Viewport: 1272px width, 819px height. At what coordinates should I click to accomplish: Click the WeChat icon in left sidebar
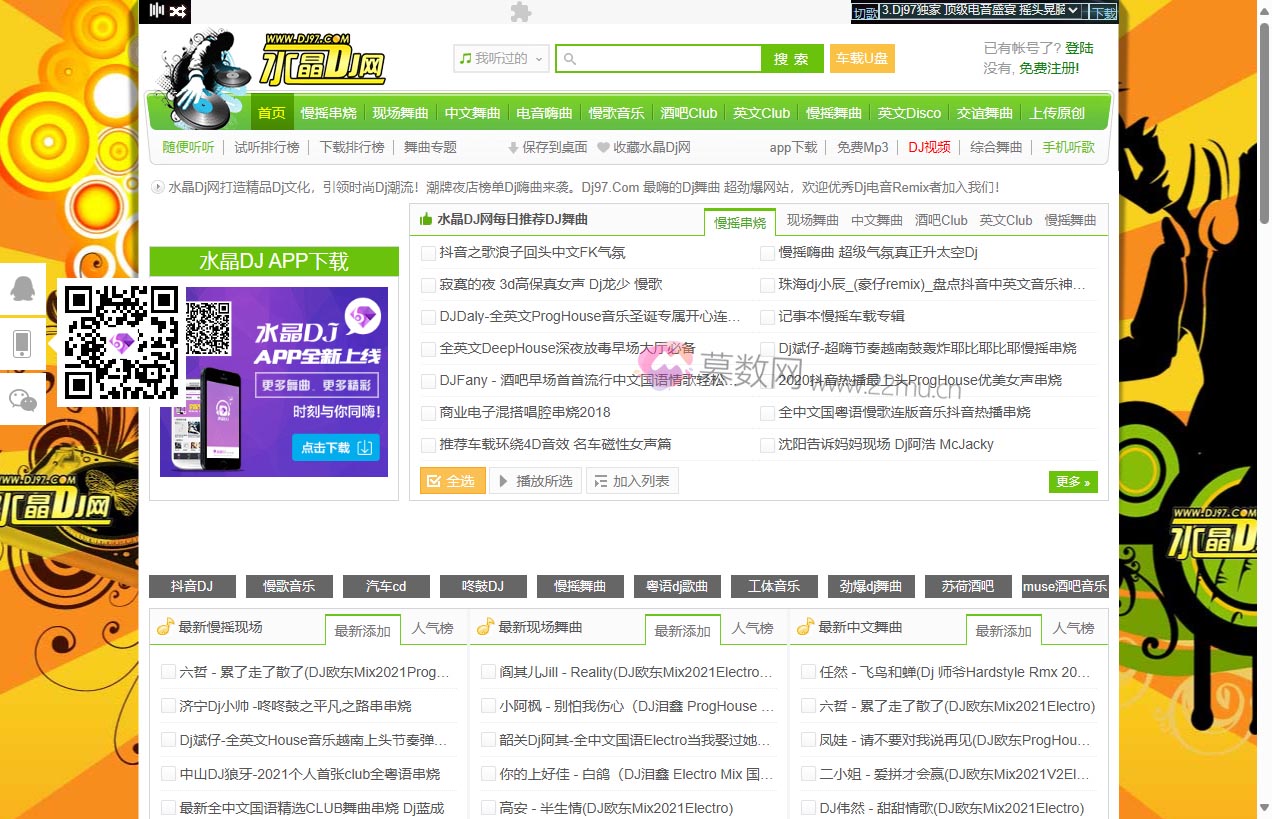(x=22, y=399)
